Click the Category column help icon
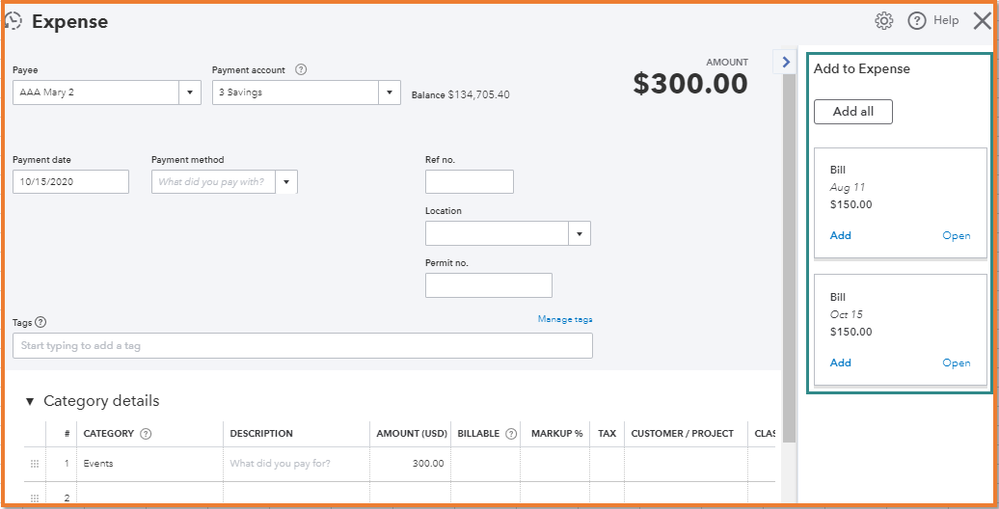This screenshot has height=509, width=999. coord(146,434)
